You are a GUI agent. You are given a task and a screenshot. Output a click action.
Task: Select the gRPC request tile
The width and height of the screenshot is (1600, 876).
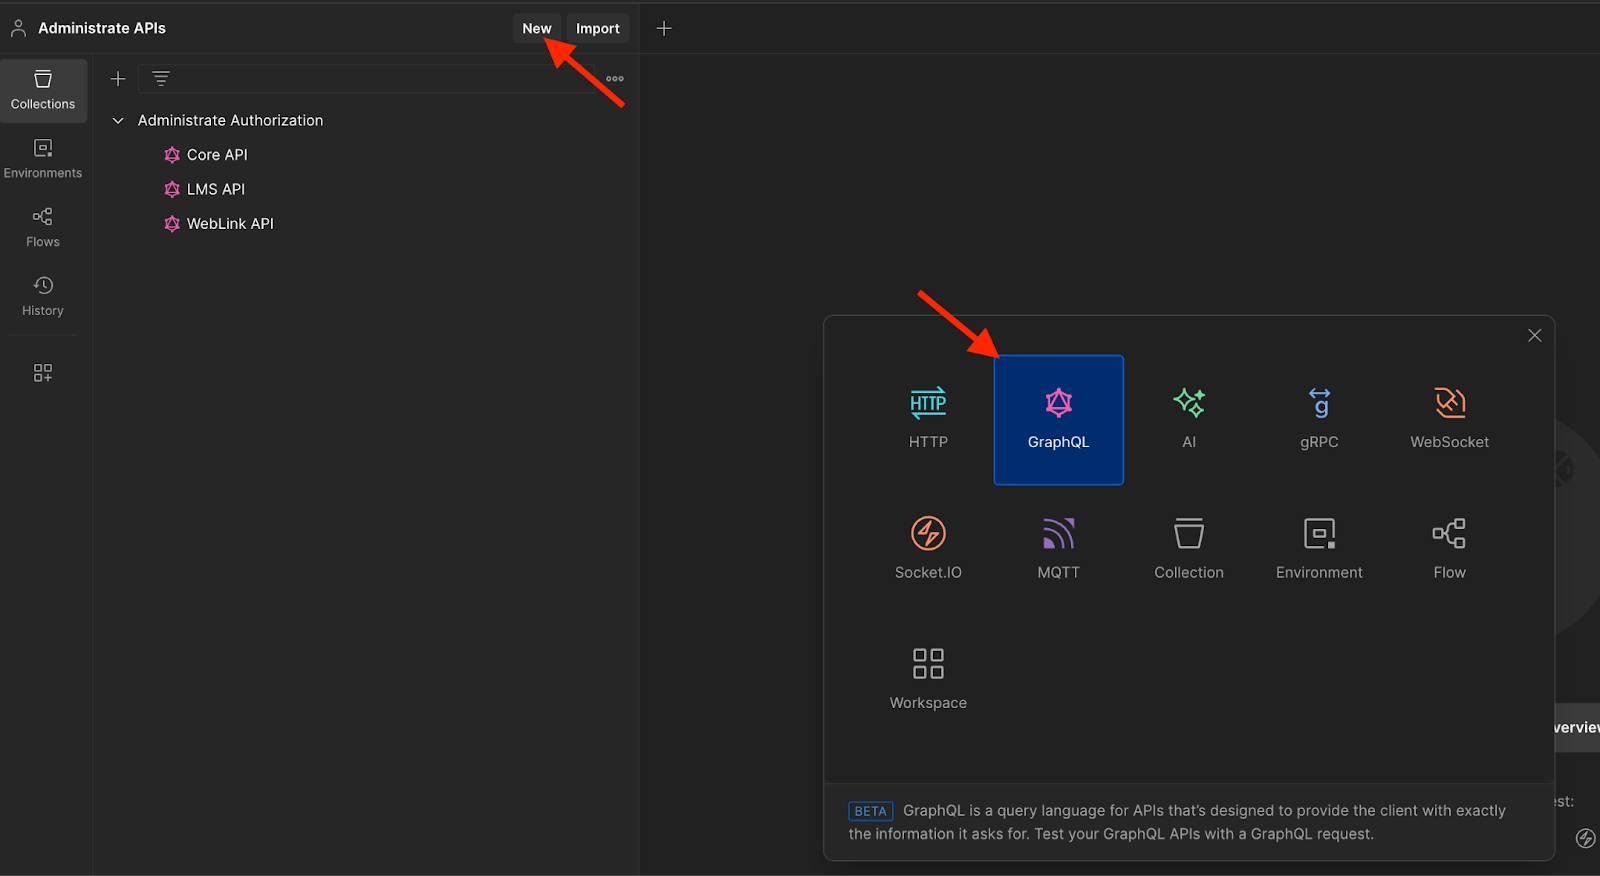(1319, 420)
